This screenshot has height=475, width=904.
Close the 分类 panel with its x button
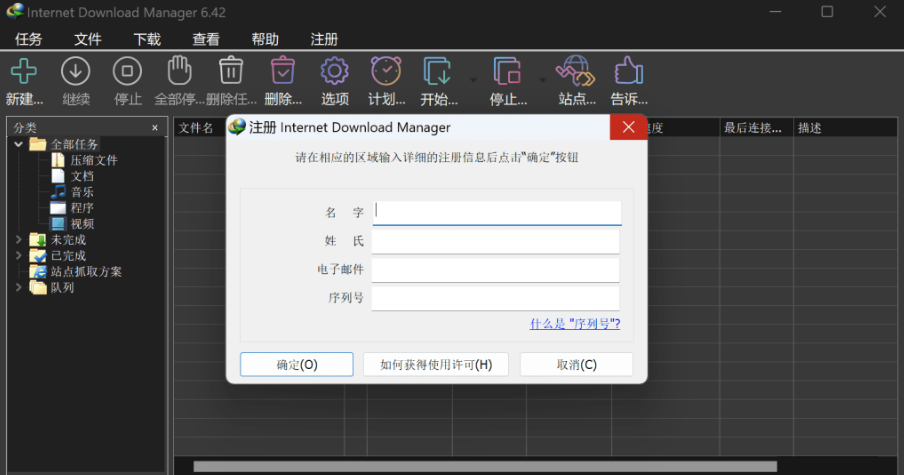click(x=155, y=127)
